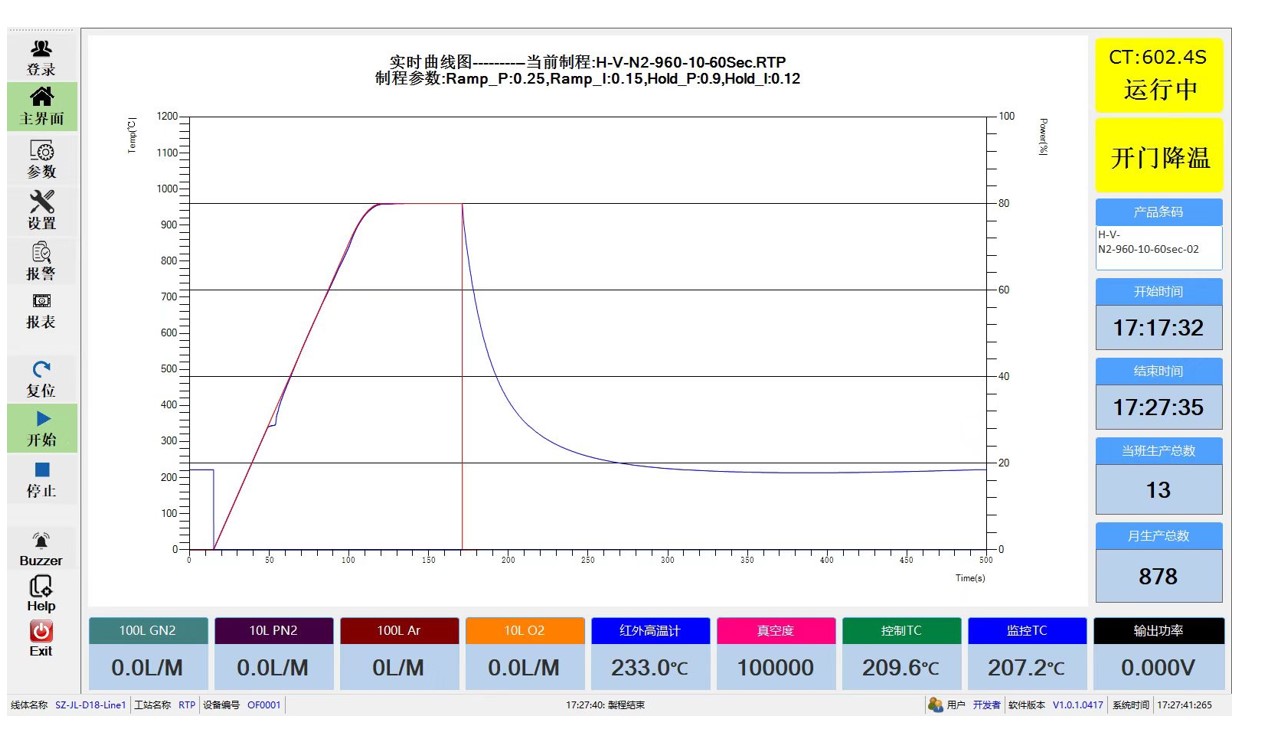1270x735 pixels.
Task: Click the 红外高温计 pyrometer header
Action: tap(650, 631)
